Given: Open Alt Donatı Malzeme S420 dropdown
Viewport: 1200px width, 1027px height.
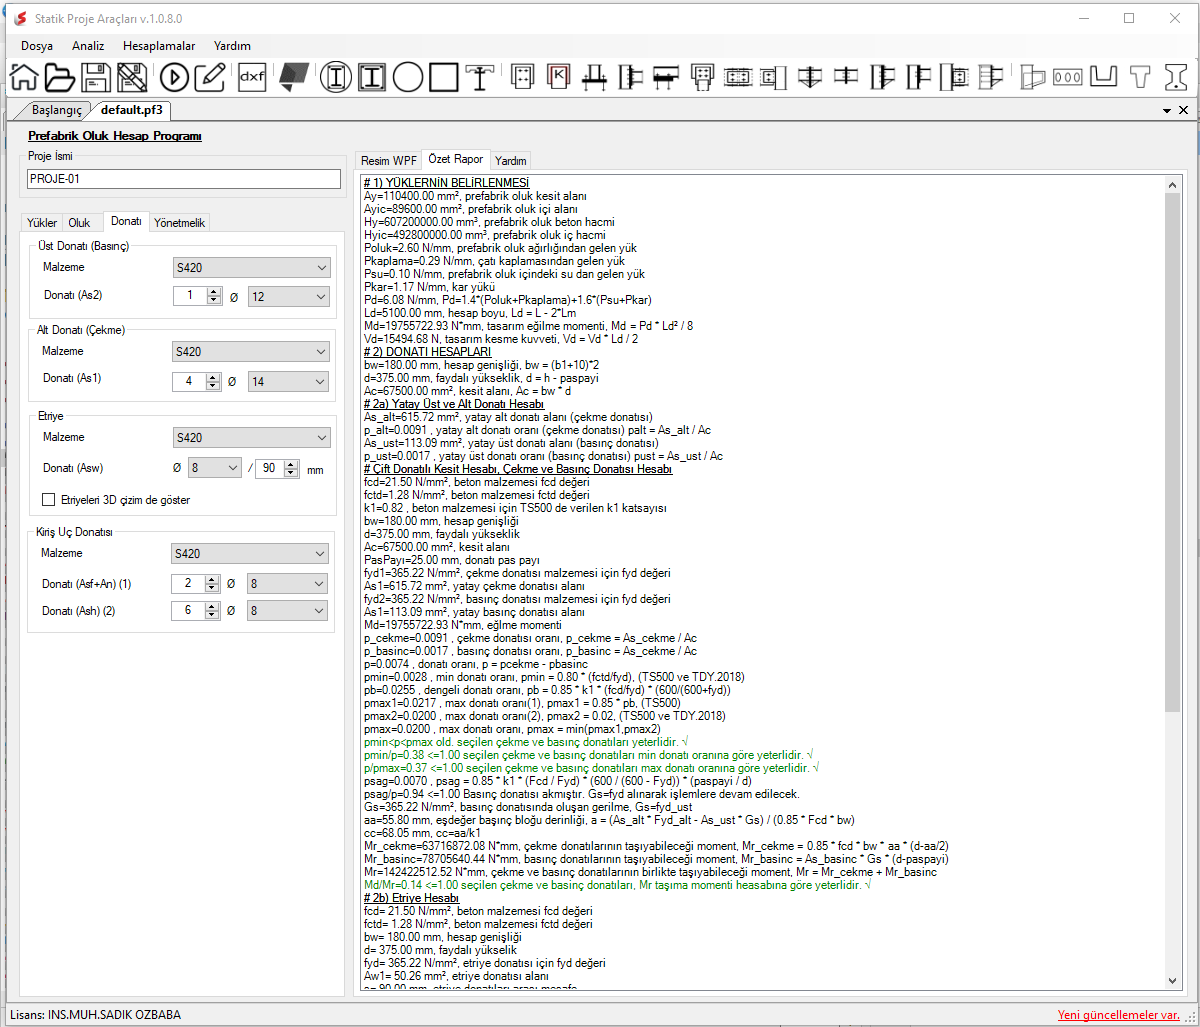Looking at the screenshot, I should (x=250, y=352).
